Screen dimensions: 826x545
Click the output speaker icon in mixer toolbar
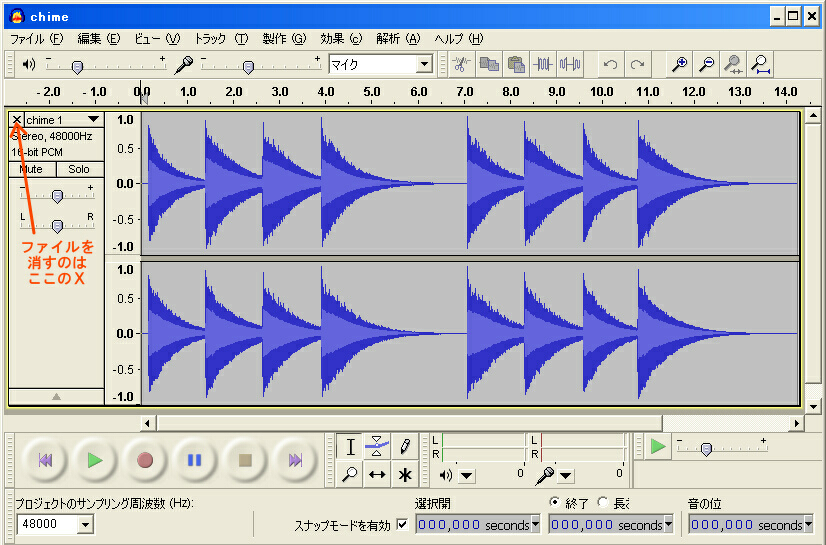28,64
